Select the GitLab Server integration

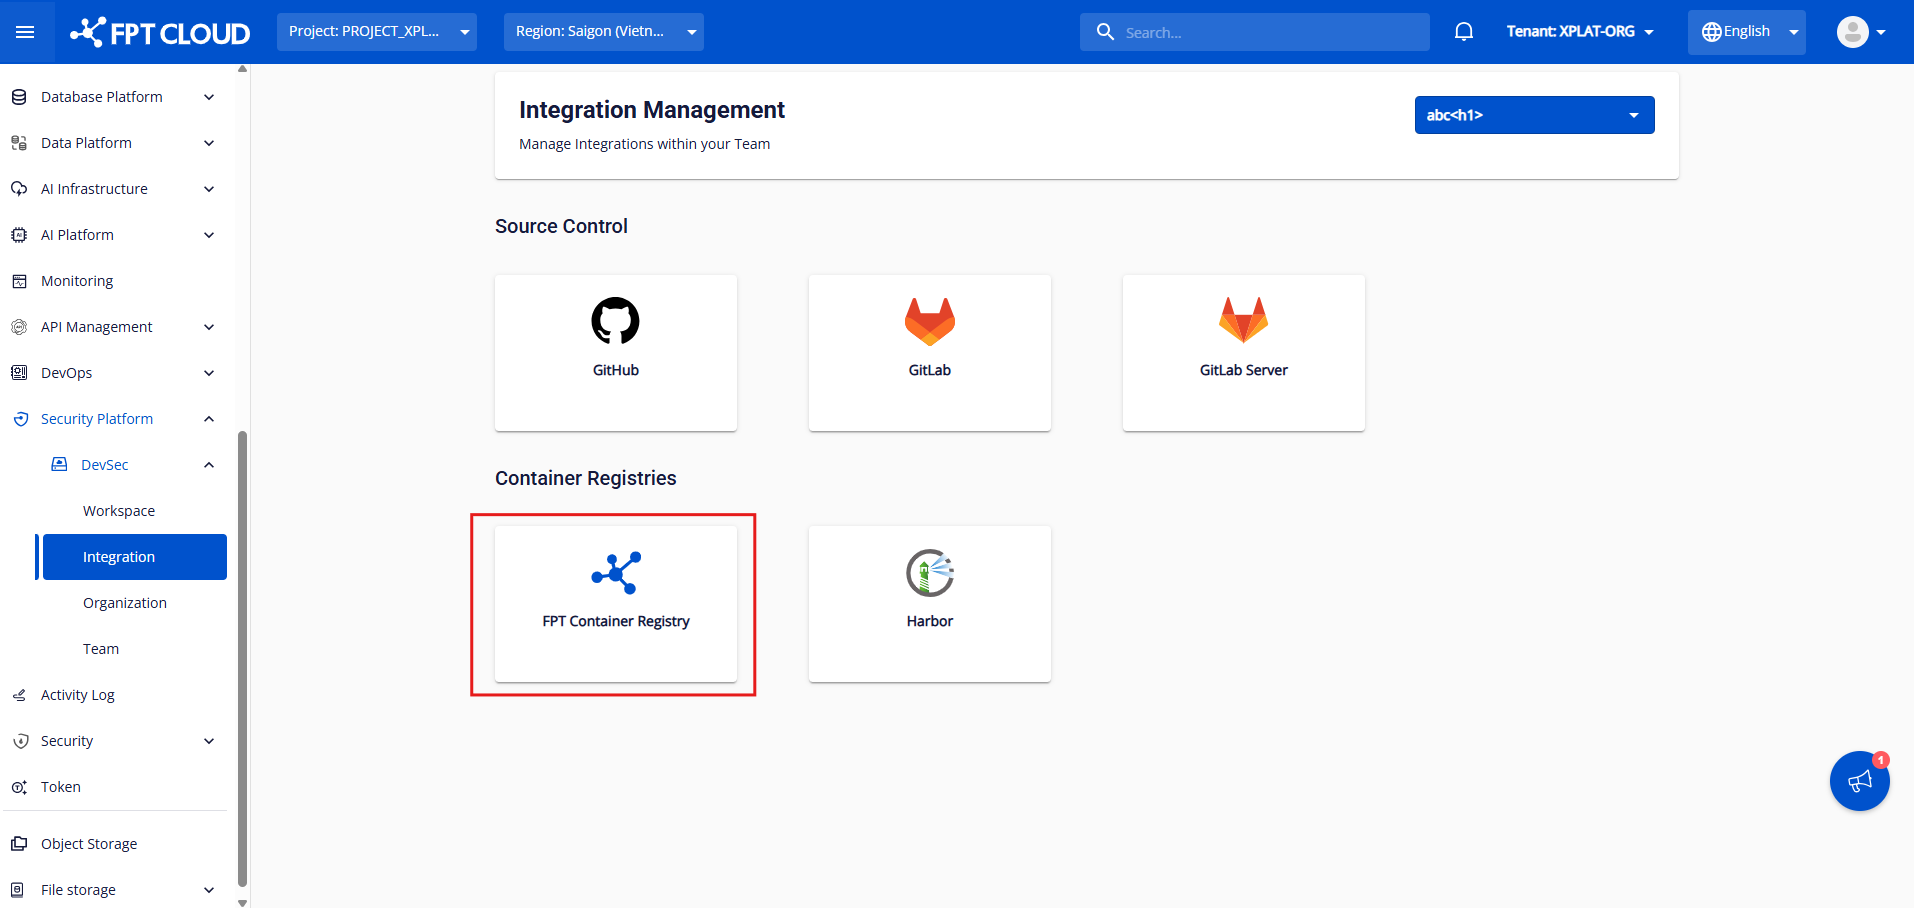1243,352
